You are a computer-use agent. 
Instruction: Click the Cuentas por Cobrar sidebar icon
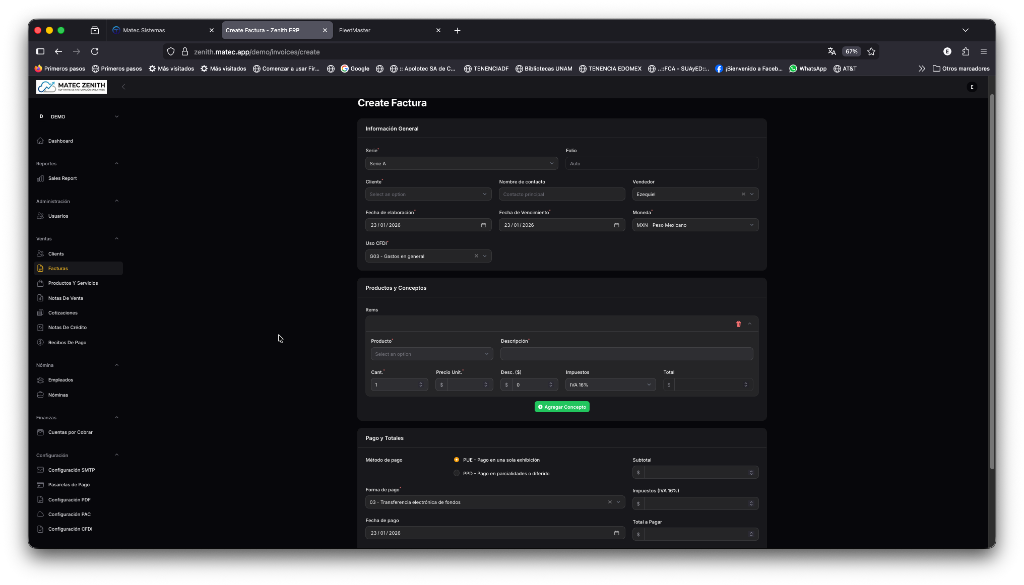40,432
